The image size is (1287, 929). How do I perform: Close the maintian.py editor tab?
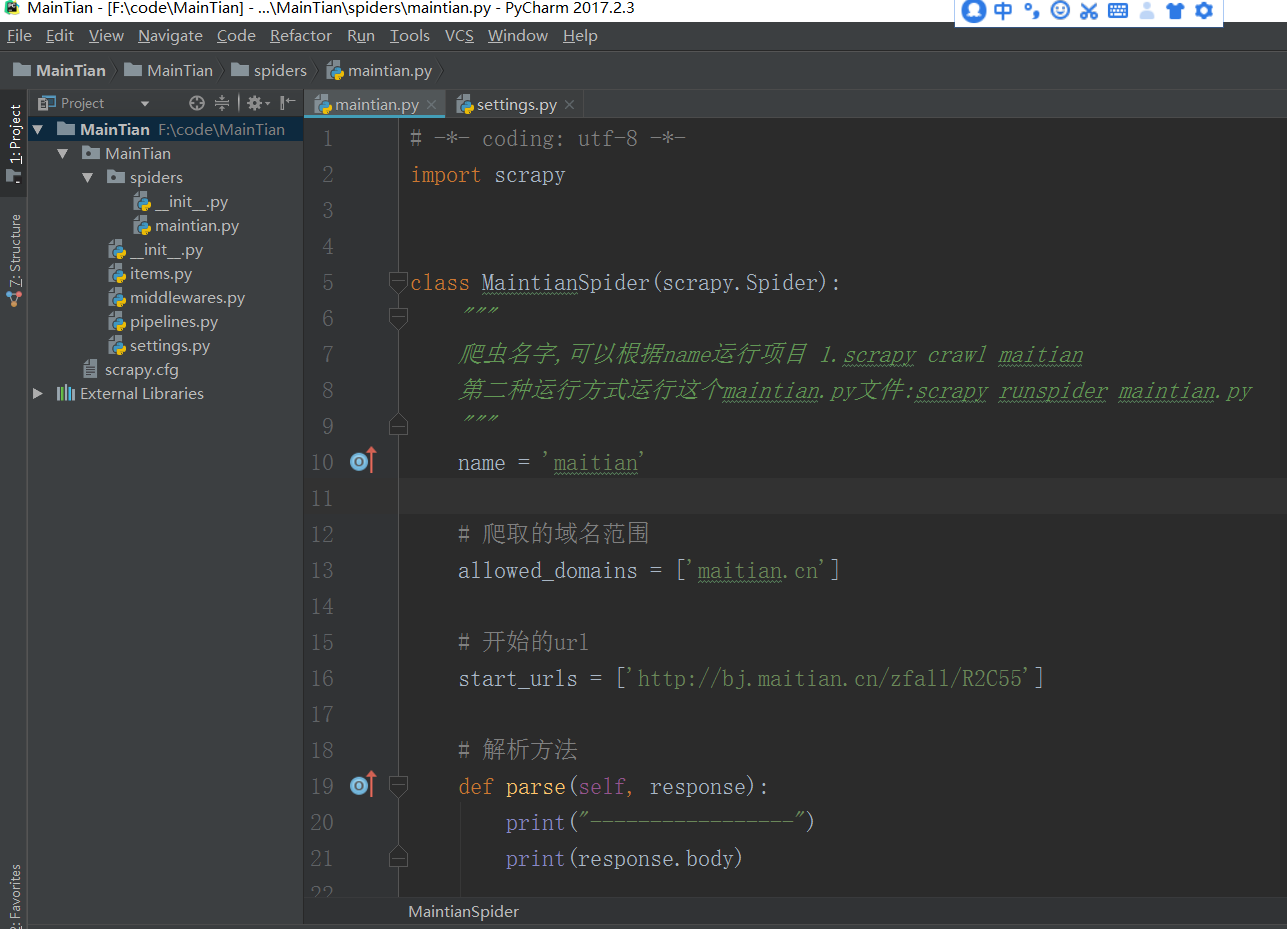(432, 105)
